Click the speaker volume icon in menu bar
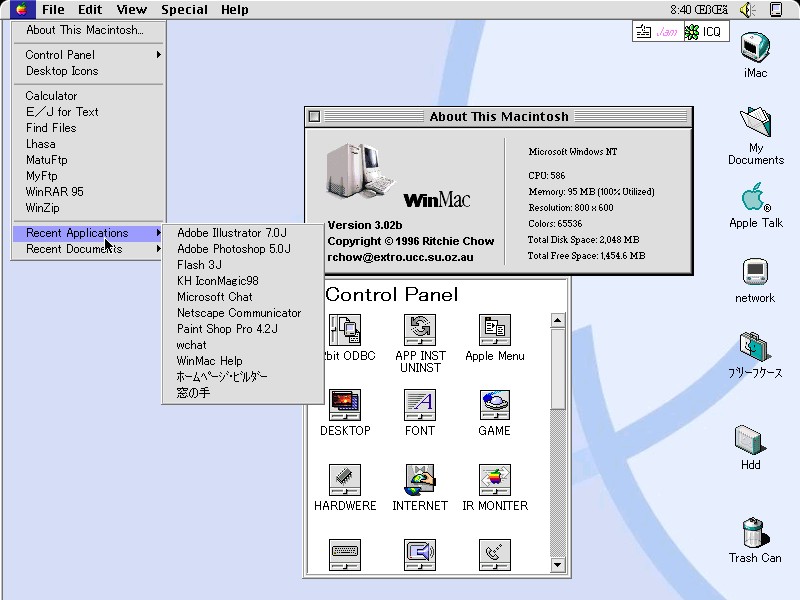 tap(747, 10)
